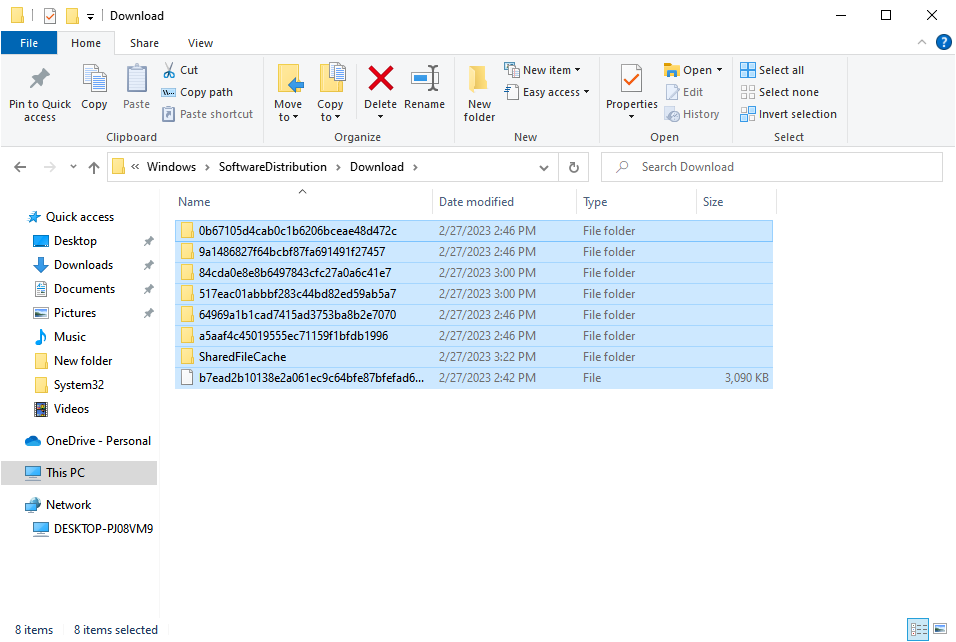Open Desktop in Quick access
The image size is (956, 642).
(75, 241)
